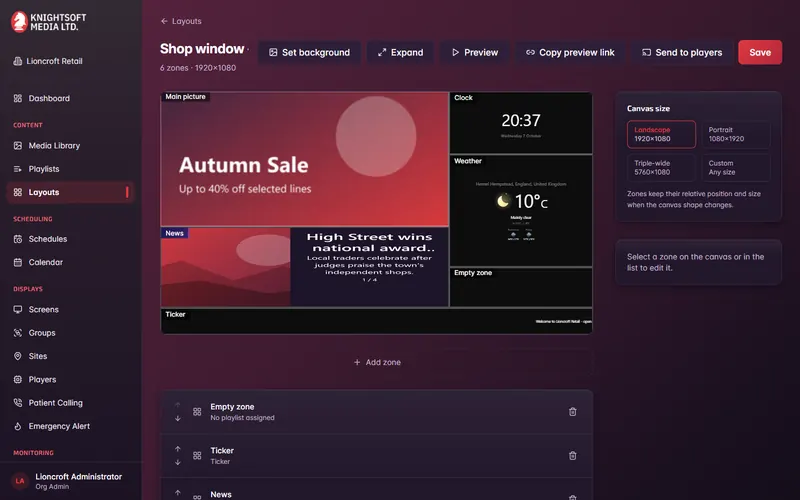Open Emergency Alert page
Screen dimensions: 800x500
click(x=59, y=426)
